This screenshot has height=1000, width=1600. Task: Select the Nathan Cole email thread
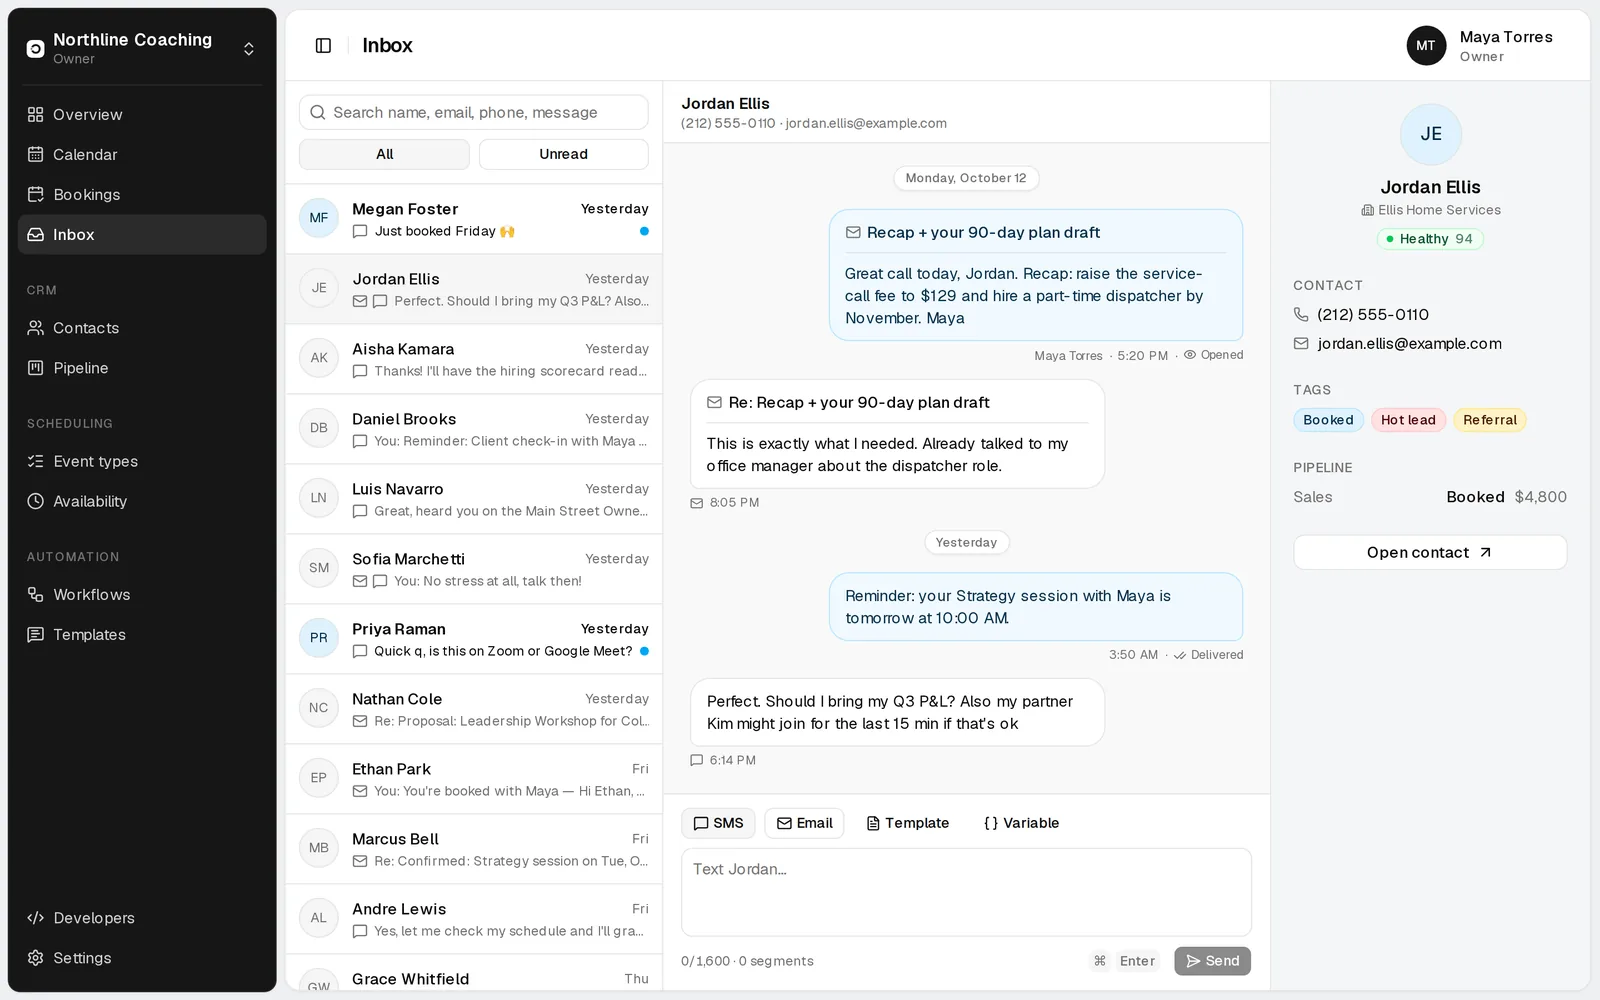tap(474, 709)
